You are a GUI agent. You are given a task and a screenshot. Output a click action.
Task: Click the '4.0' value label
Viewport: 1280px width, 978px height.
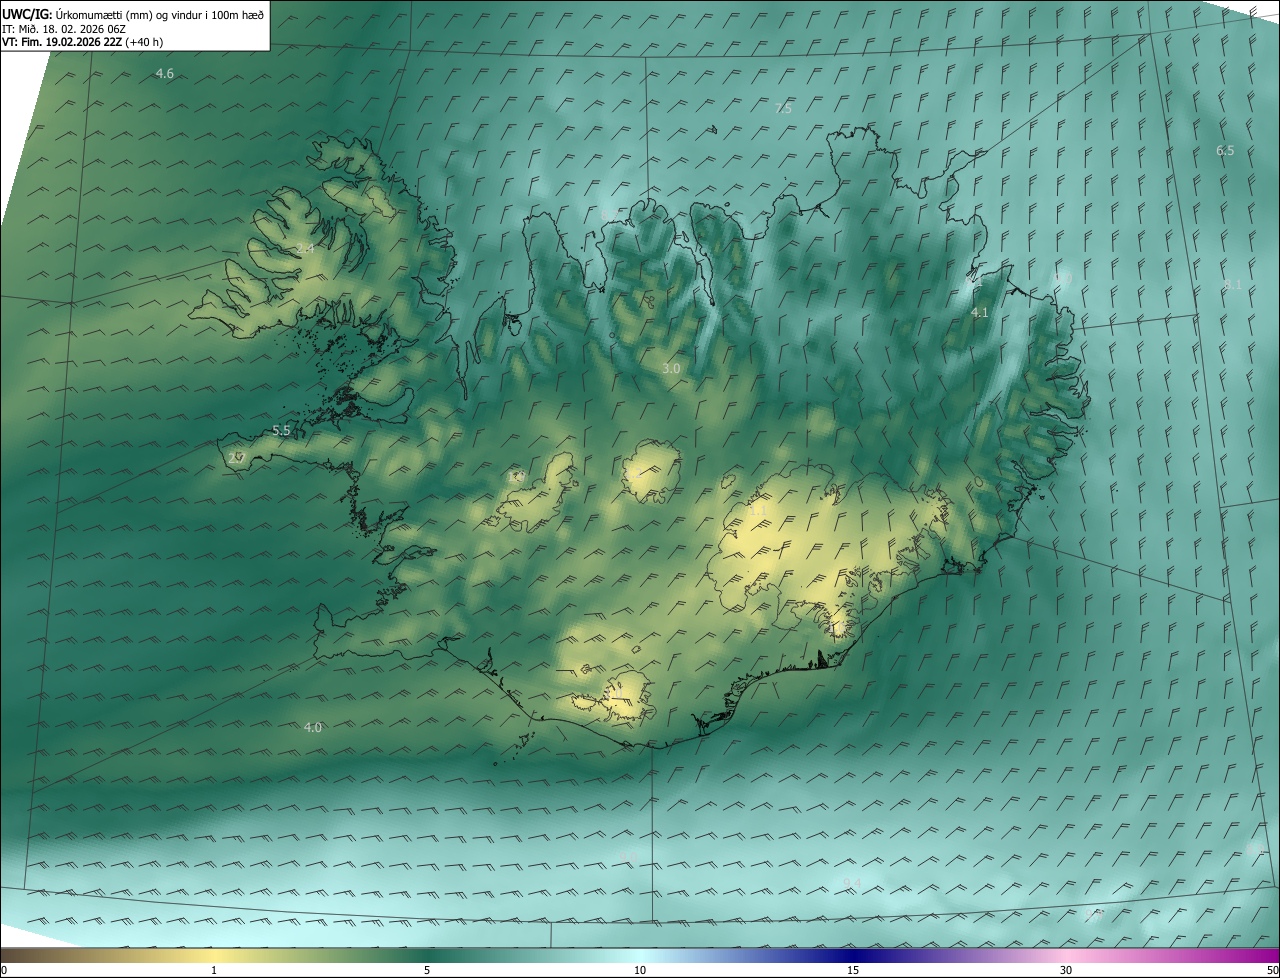[x=313, y=728]
